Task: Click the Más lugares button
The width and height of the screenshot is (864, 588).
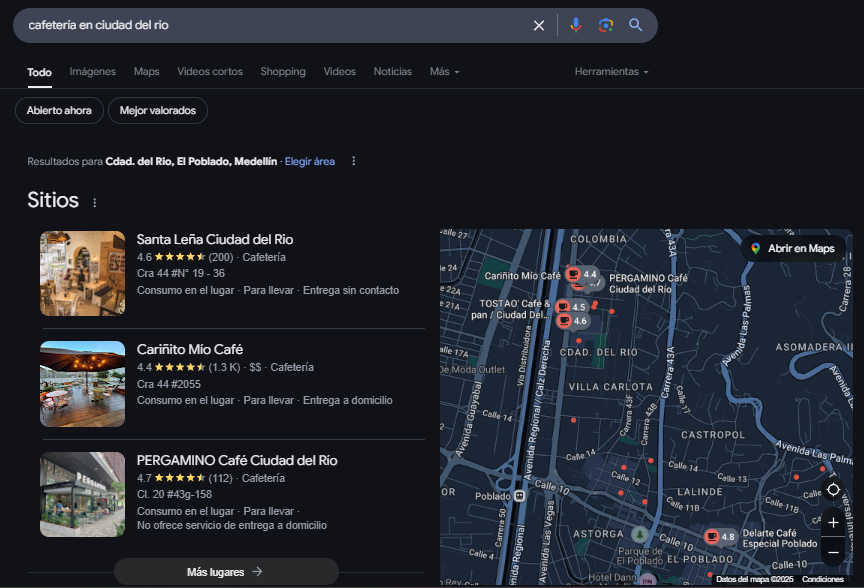Action: click(x=225, y=572)
